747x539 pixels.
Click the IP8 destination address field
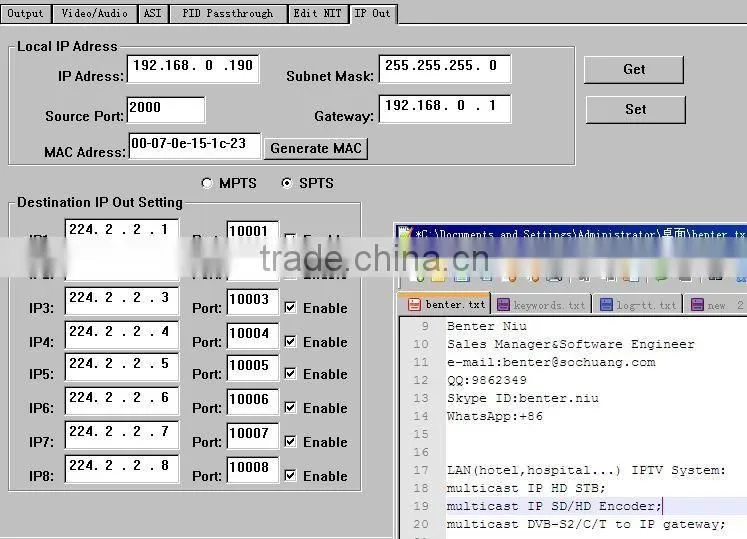pos(122,469)
